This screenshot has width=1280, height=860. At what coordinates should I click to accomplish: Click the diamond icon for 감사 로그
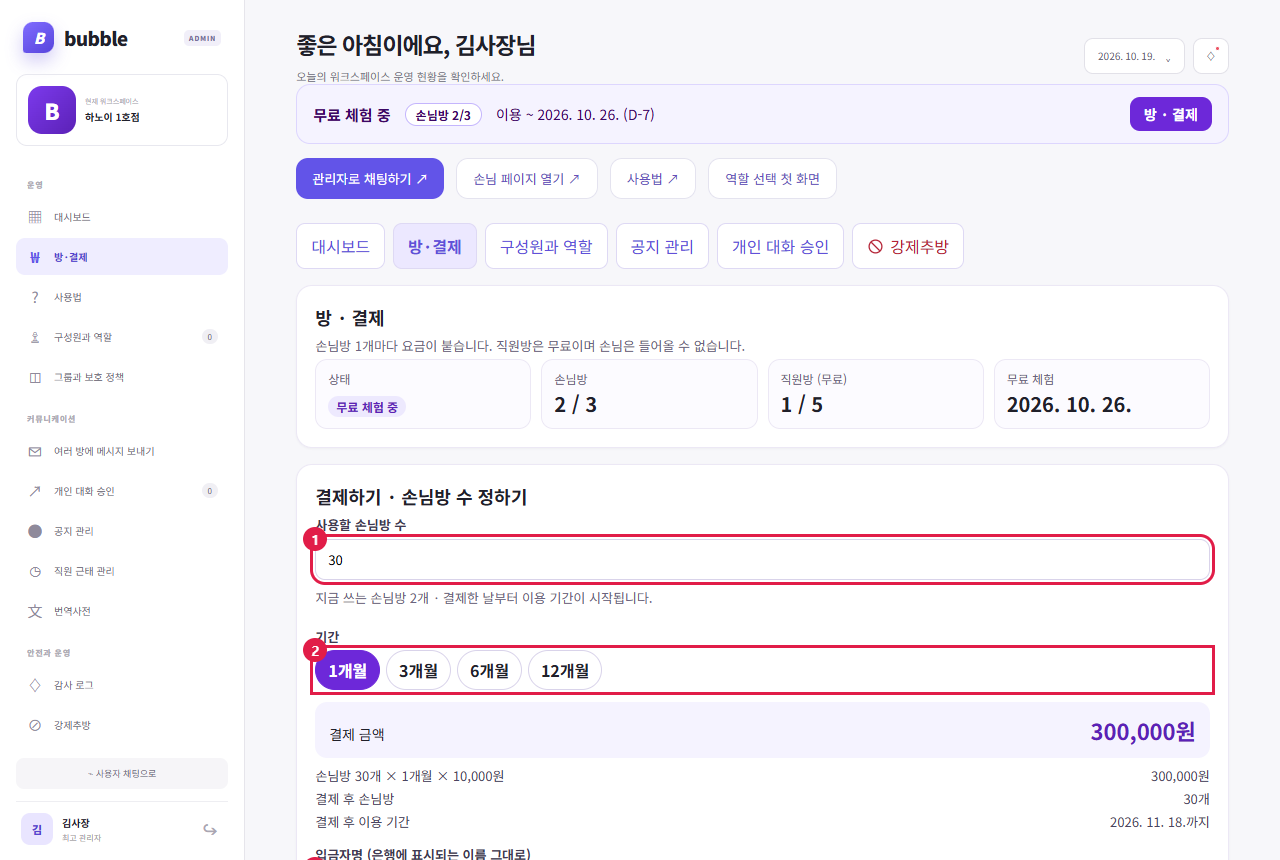[x=35, y=685]
